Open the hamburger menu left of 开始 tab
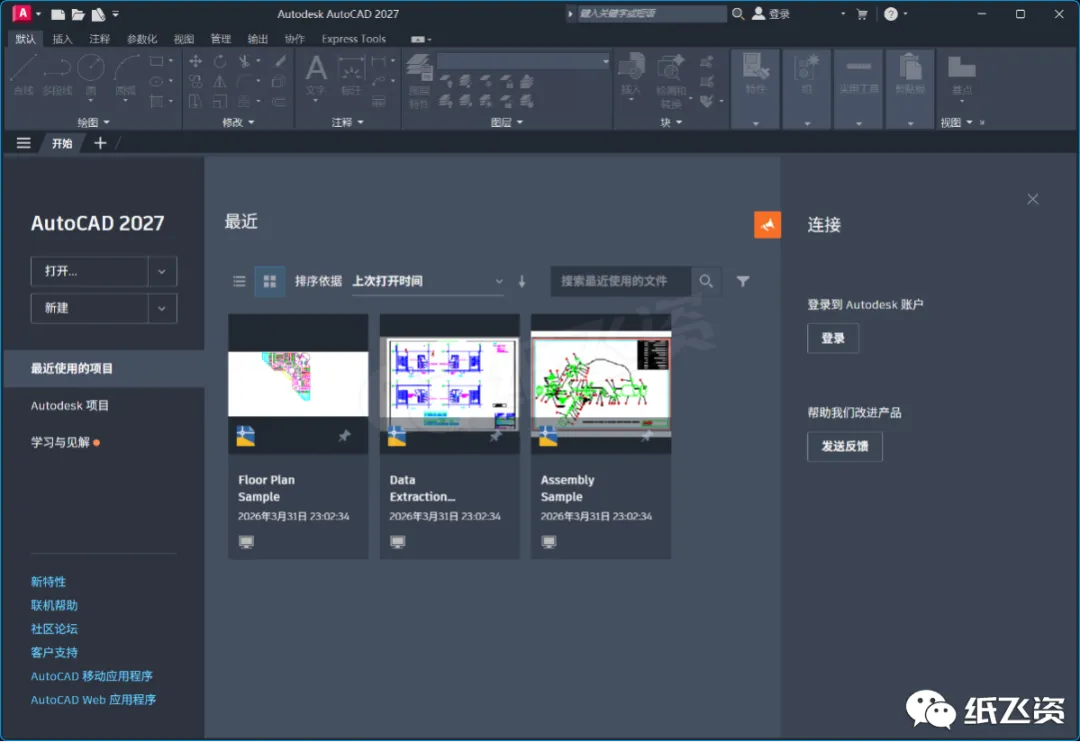The width and height of the screenshot is (1080, 742). [x=23, y=143]
